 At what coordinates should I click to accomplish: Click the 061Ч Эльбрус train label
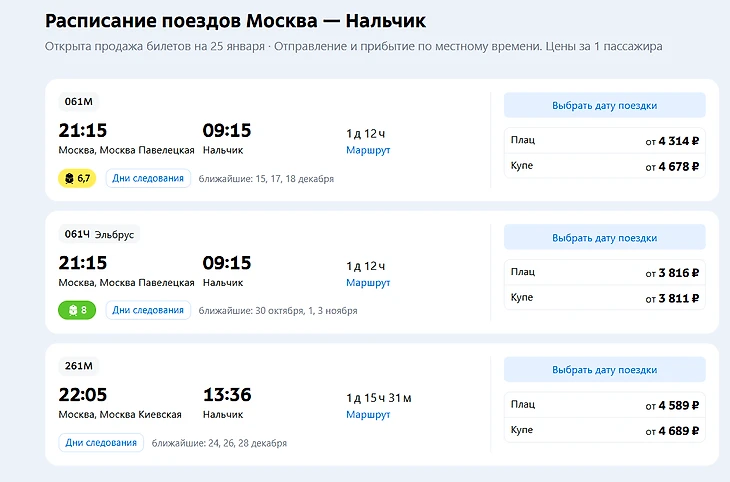(x=98, y=234)
